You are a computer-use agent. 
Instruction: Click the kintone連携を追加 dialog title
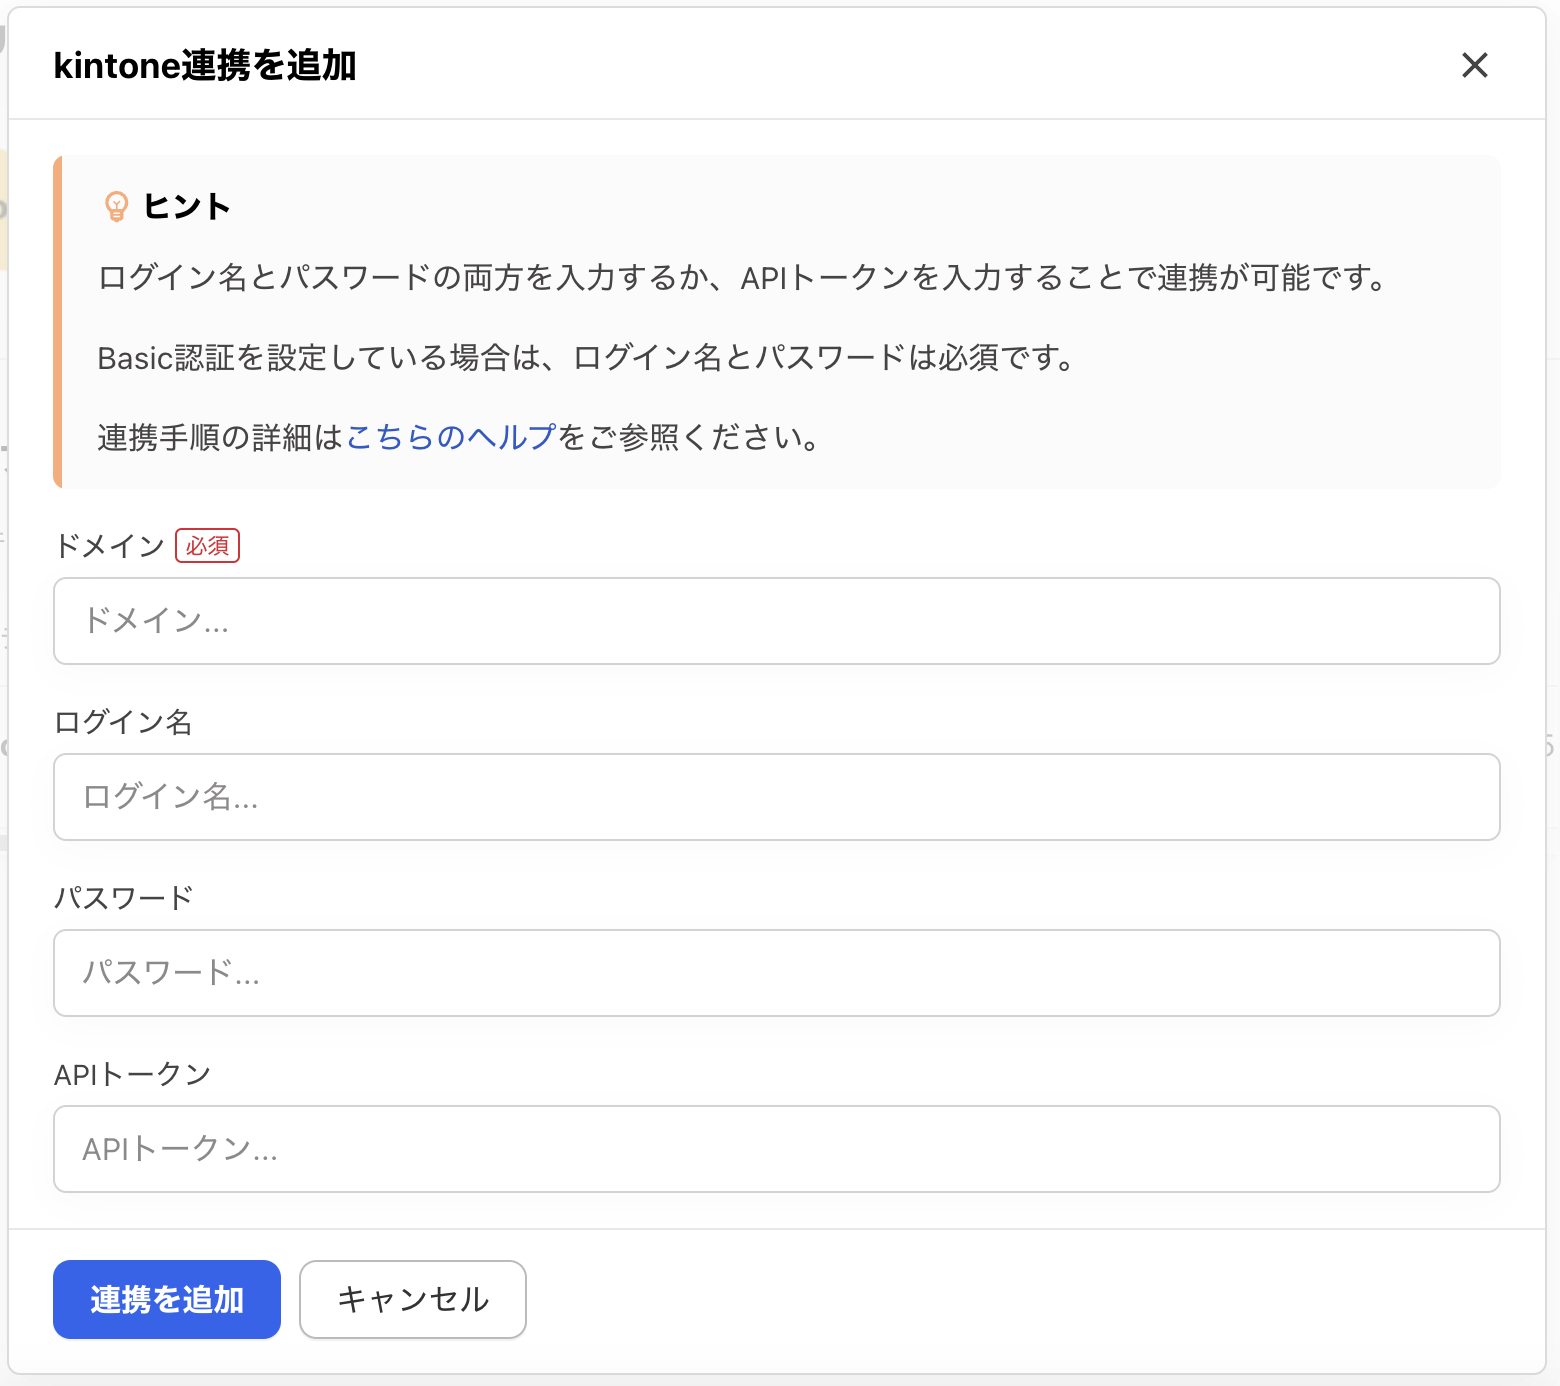tap(205, 65)
